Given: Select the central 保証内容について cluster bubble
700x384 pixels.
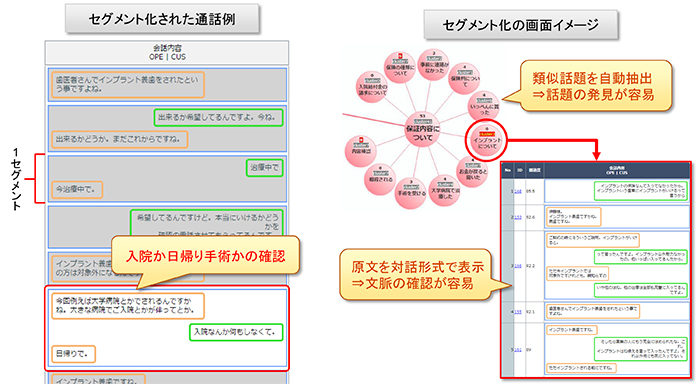Looking at the screenshot, I should click(422, 130).
